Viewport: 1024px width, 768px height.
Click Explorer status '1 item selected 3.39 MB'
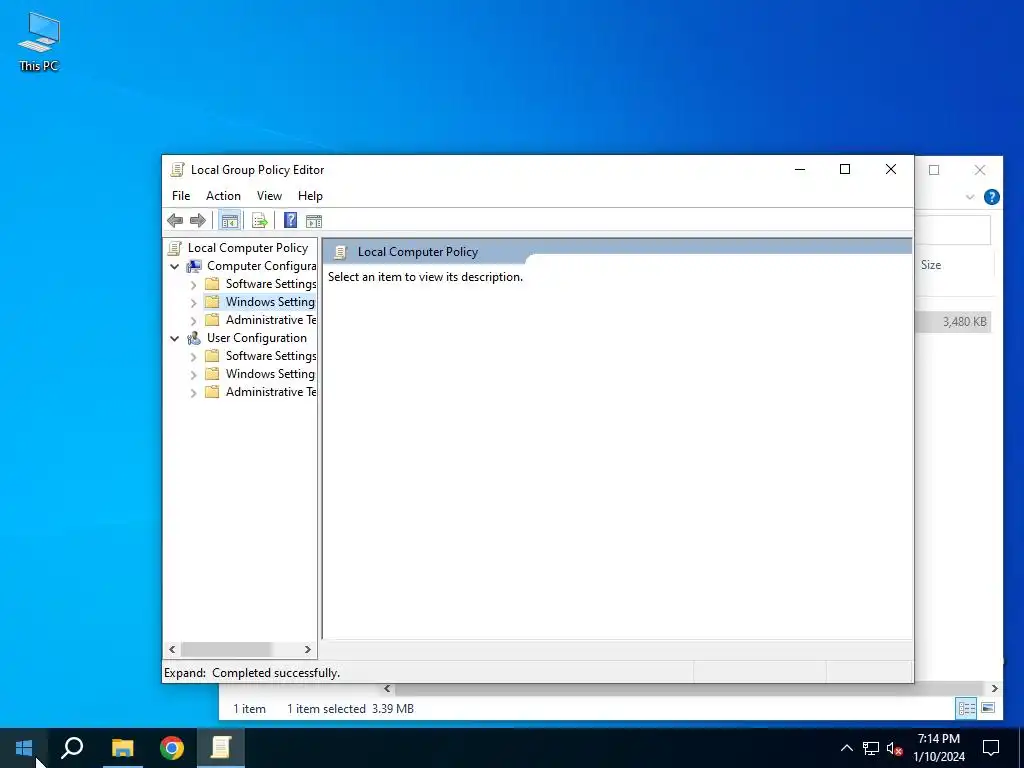point(350,709)
